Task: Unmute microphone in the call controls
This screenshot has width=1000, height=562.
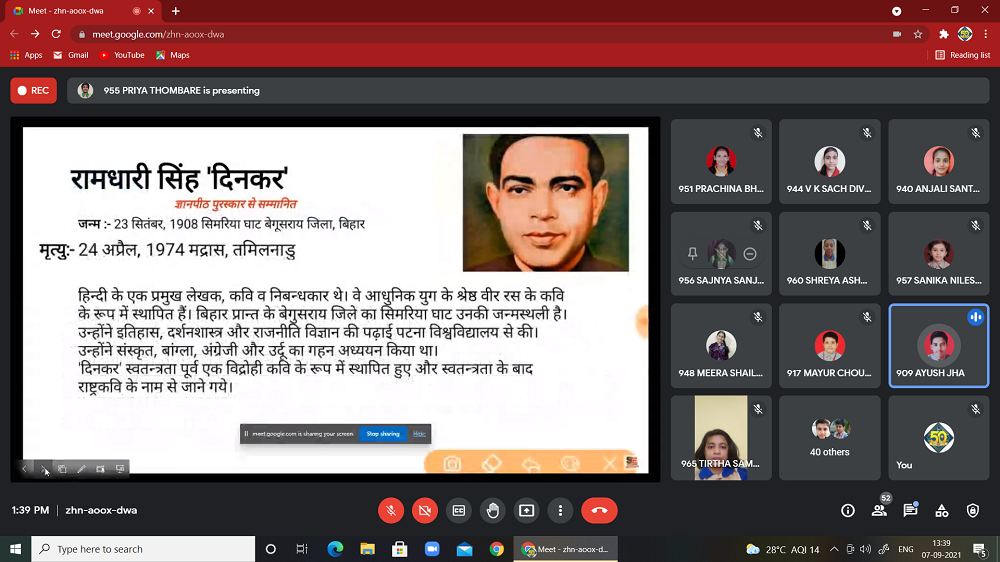Action: pyautogui.click(x=391, y=510)
